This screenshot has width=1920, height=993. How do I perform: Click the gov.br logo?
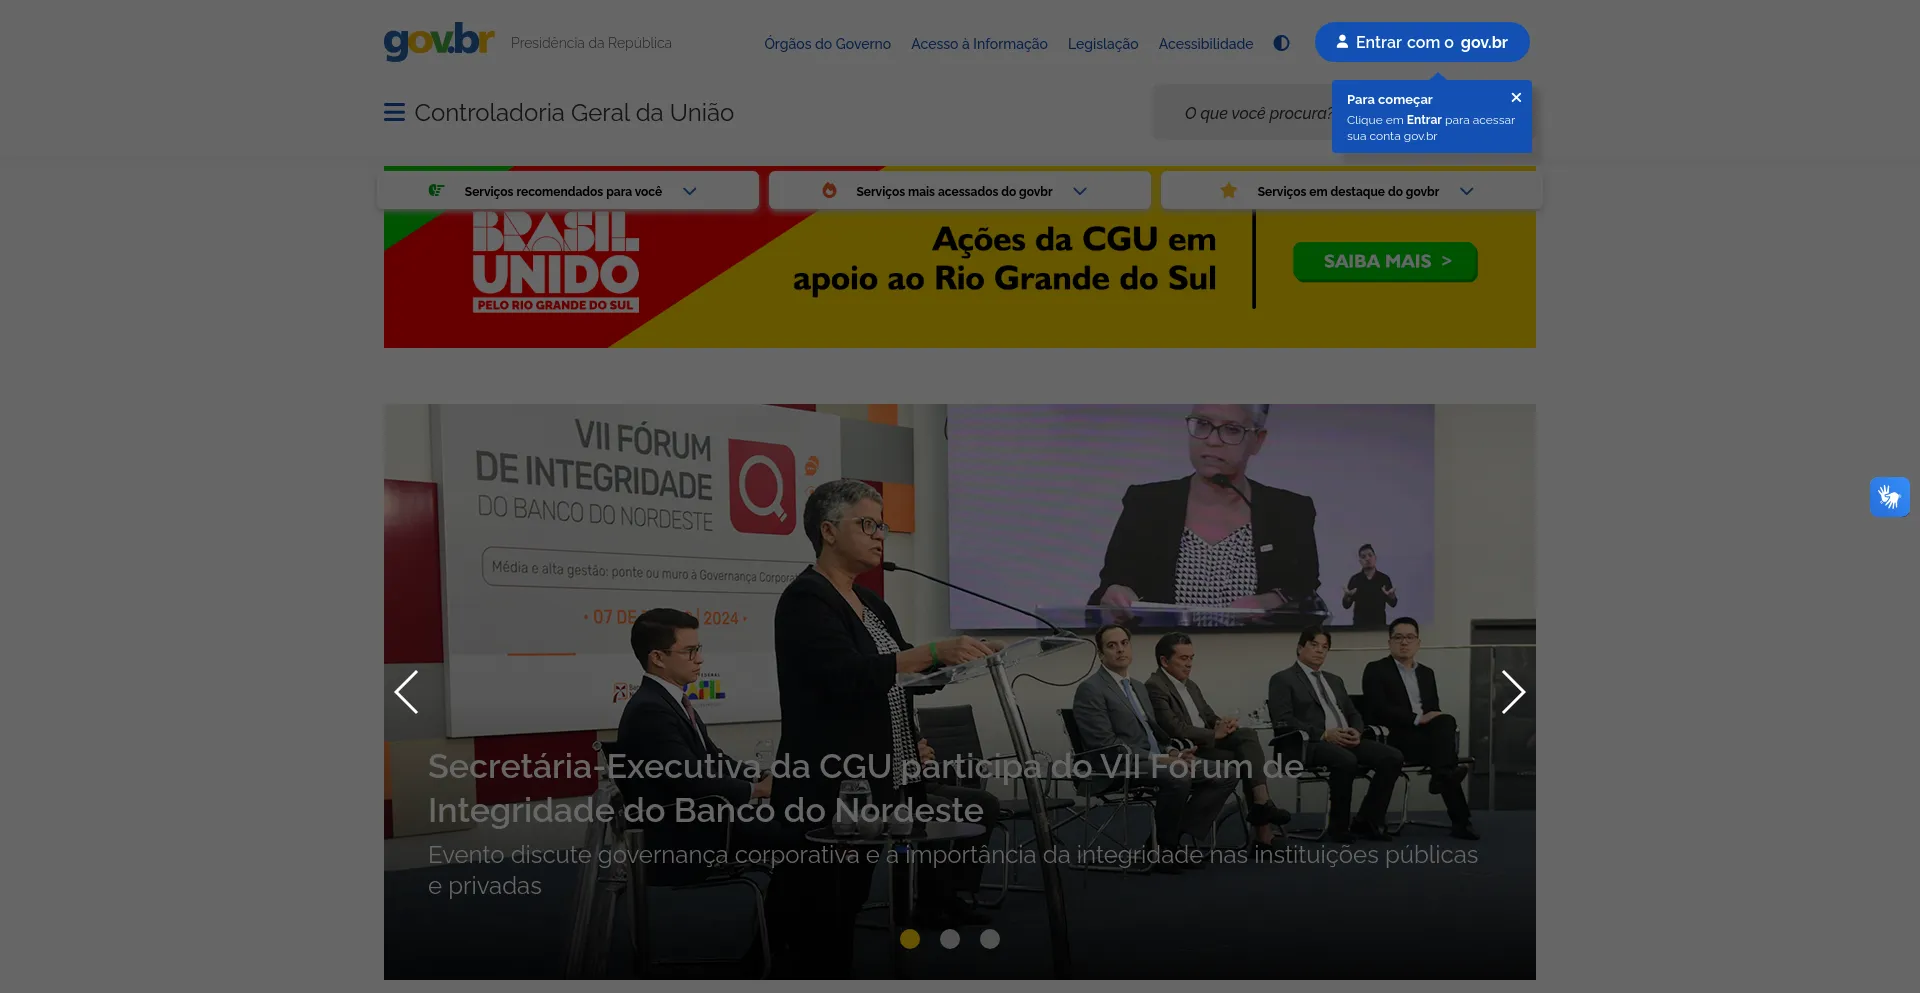pos(439,42)
